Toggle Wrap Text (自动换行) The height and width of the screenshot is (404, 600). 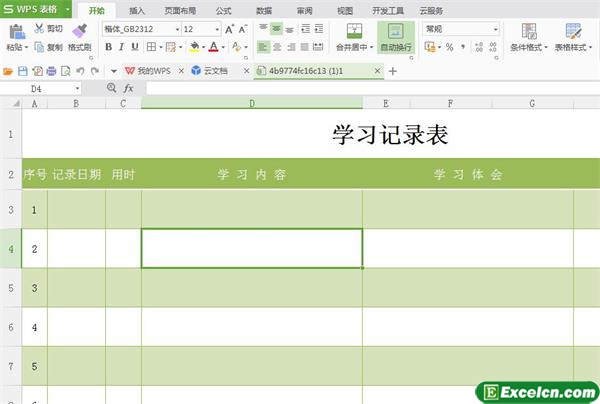[396, 37]
